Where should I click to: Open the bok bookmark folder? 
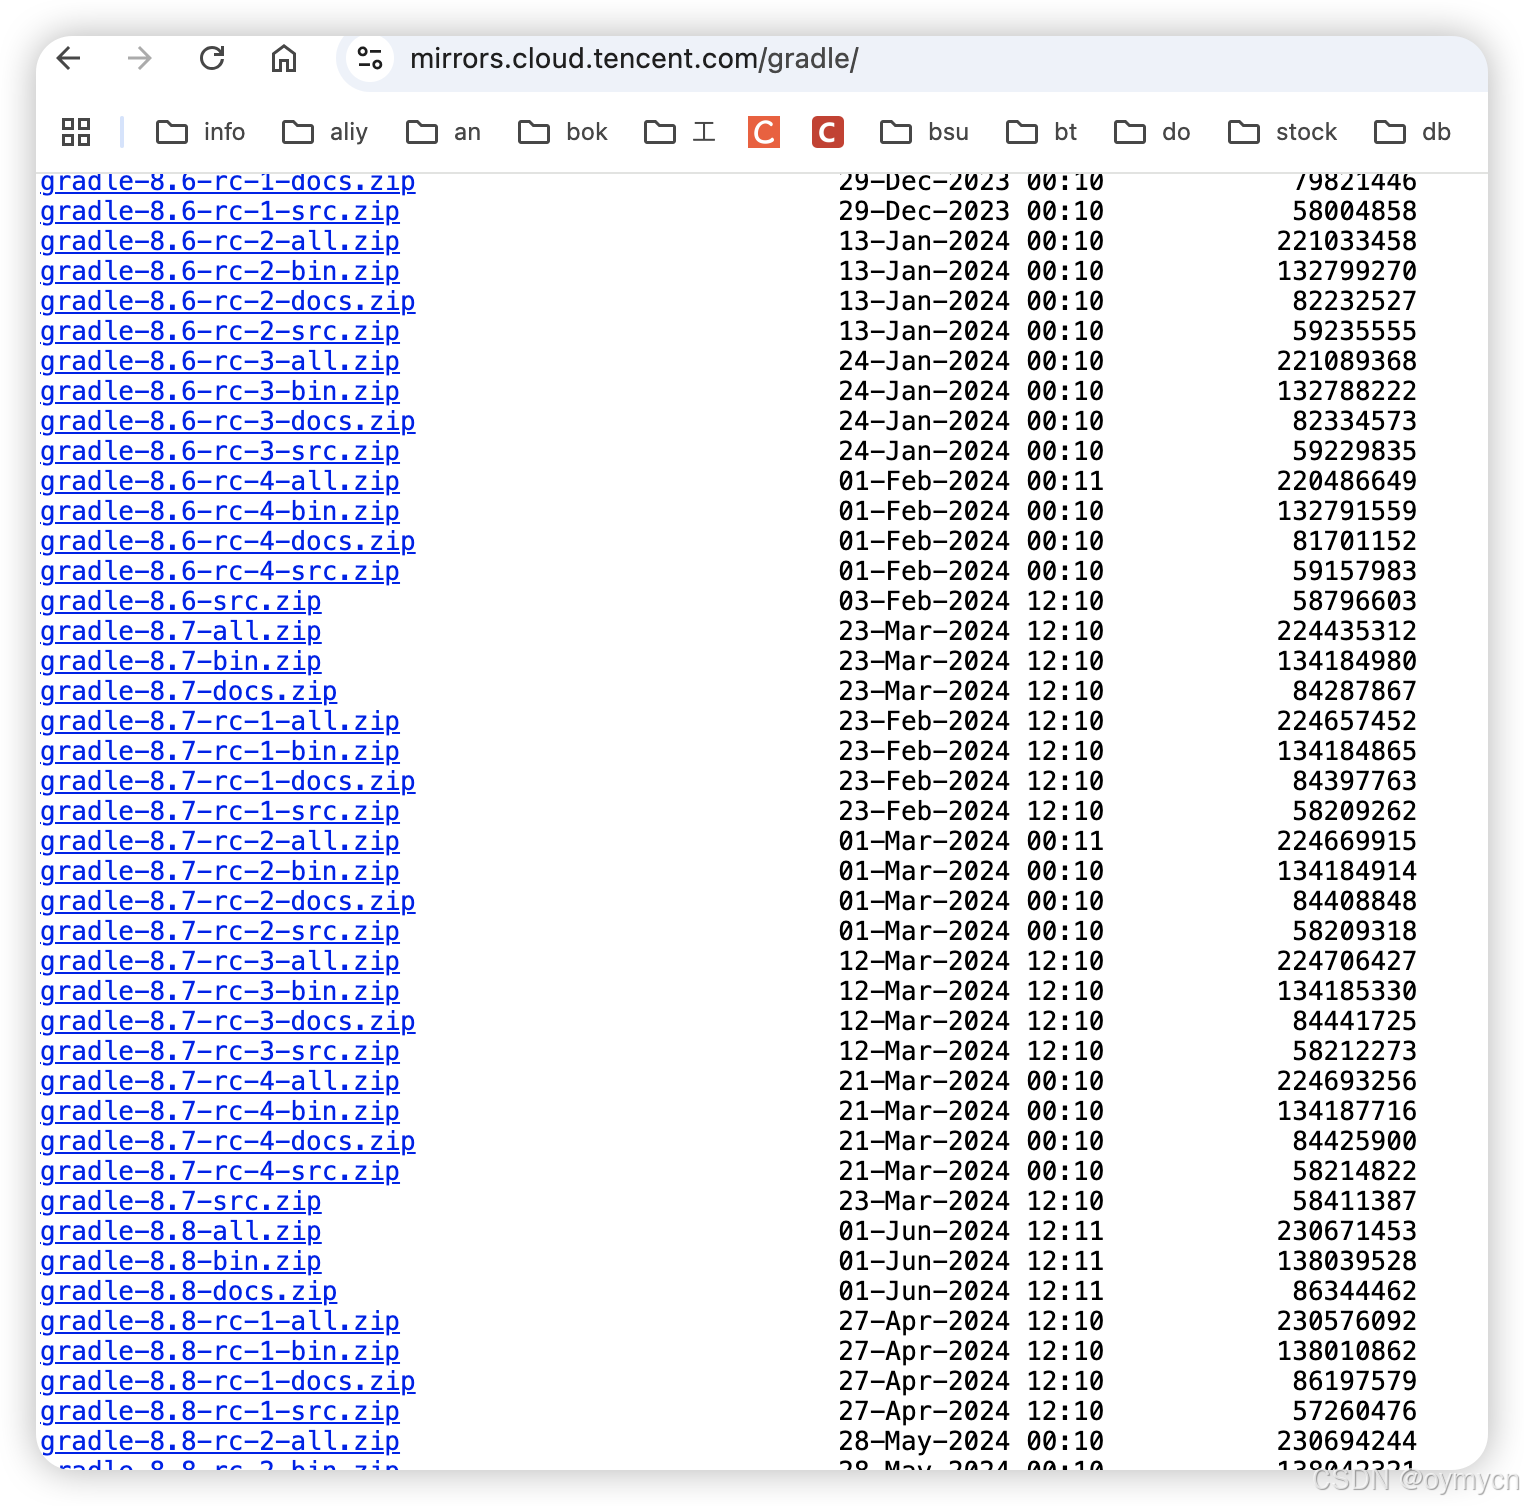(563, 132)
